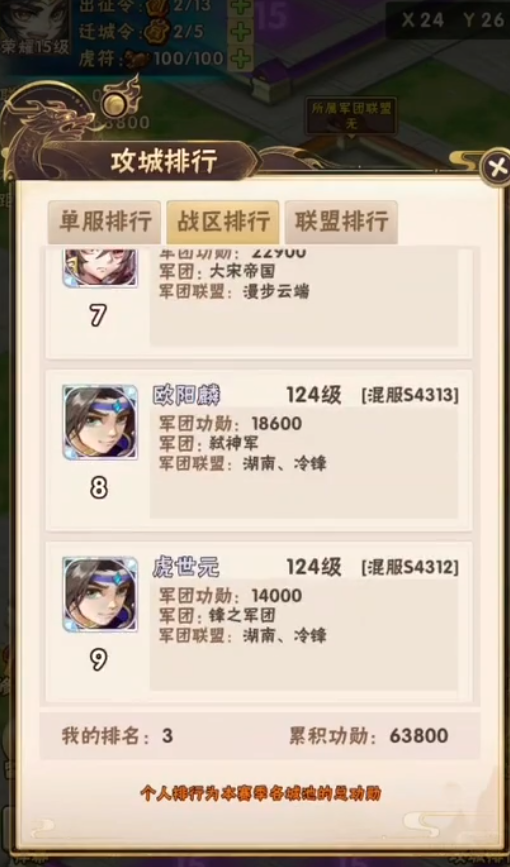Viewport: 510px width, 867px height.
Task: Tap the gold coin currency icon
Action: point(116,104)
